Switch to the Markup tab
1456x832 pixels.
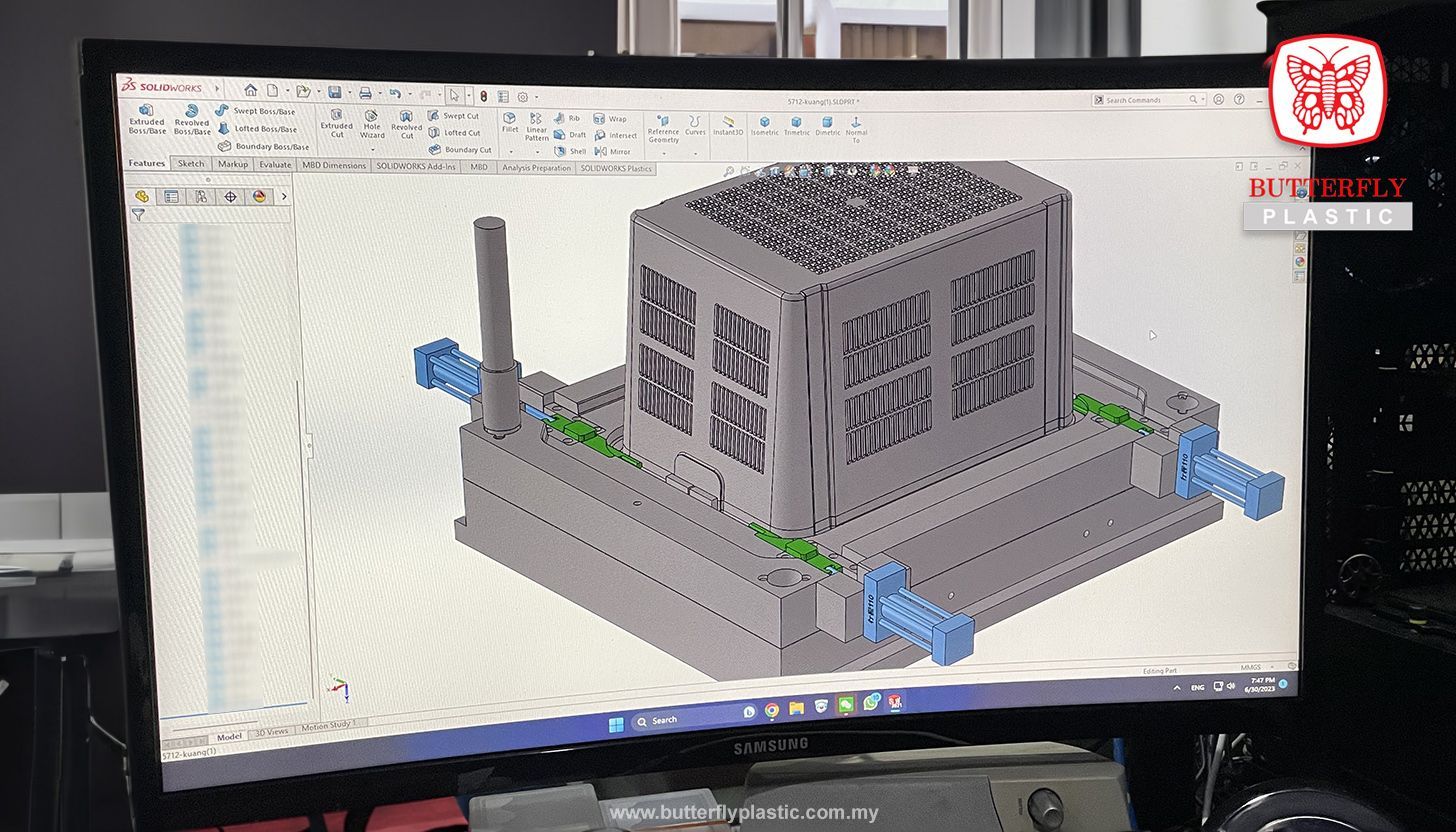tap(233, 164)
